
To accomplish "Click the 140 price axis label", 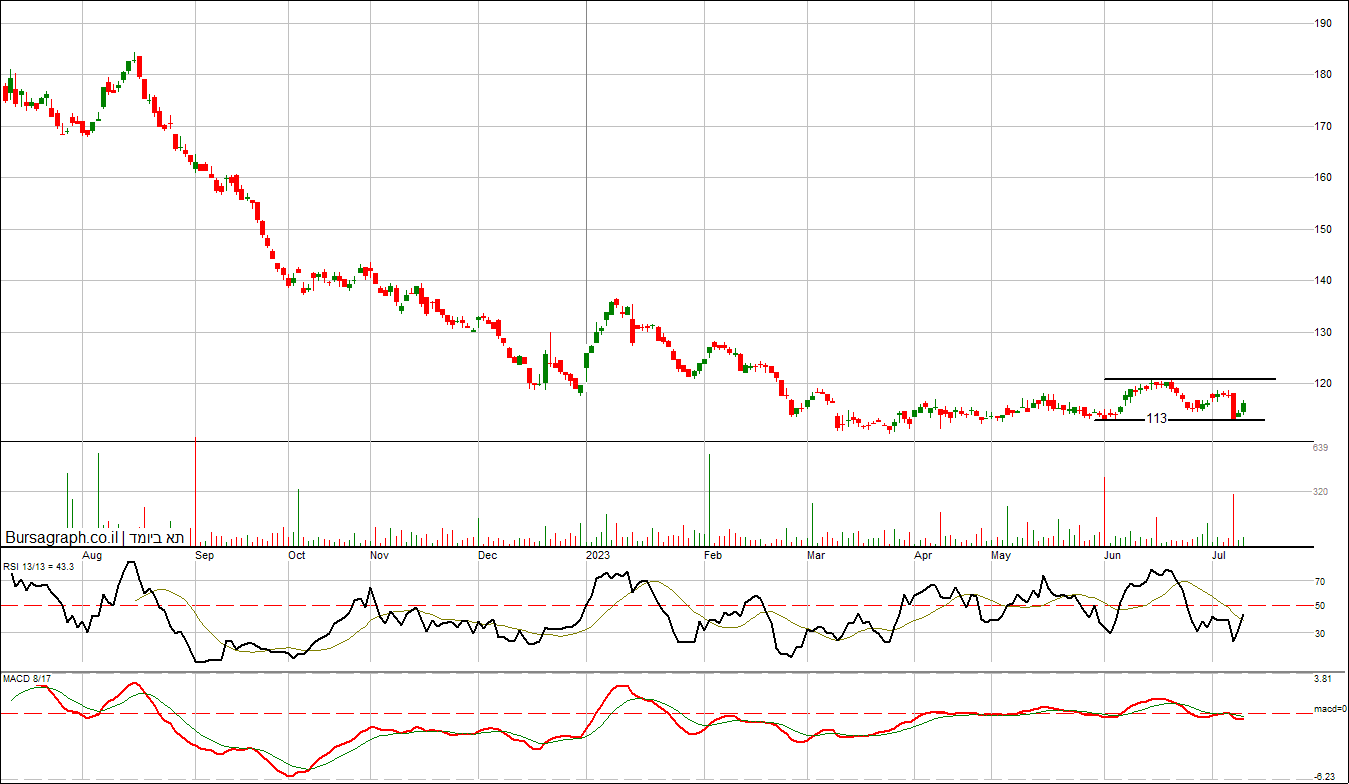I will click(1323, 281).
